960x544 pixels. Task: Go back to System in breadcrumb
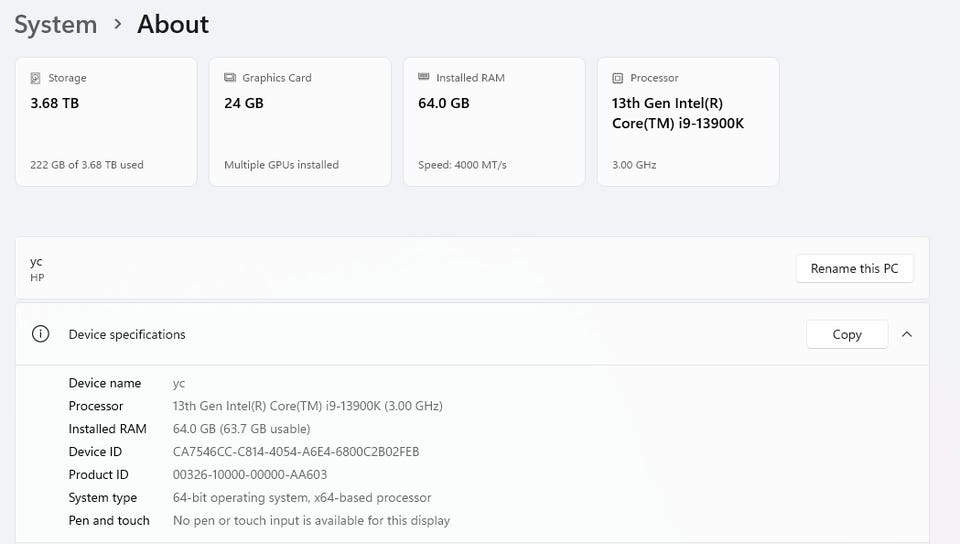55,24
